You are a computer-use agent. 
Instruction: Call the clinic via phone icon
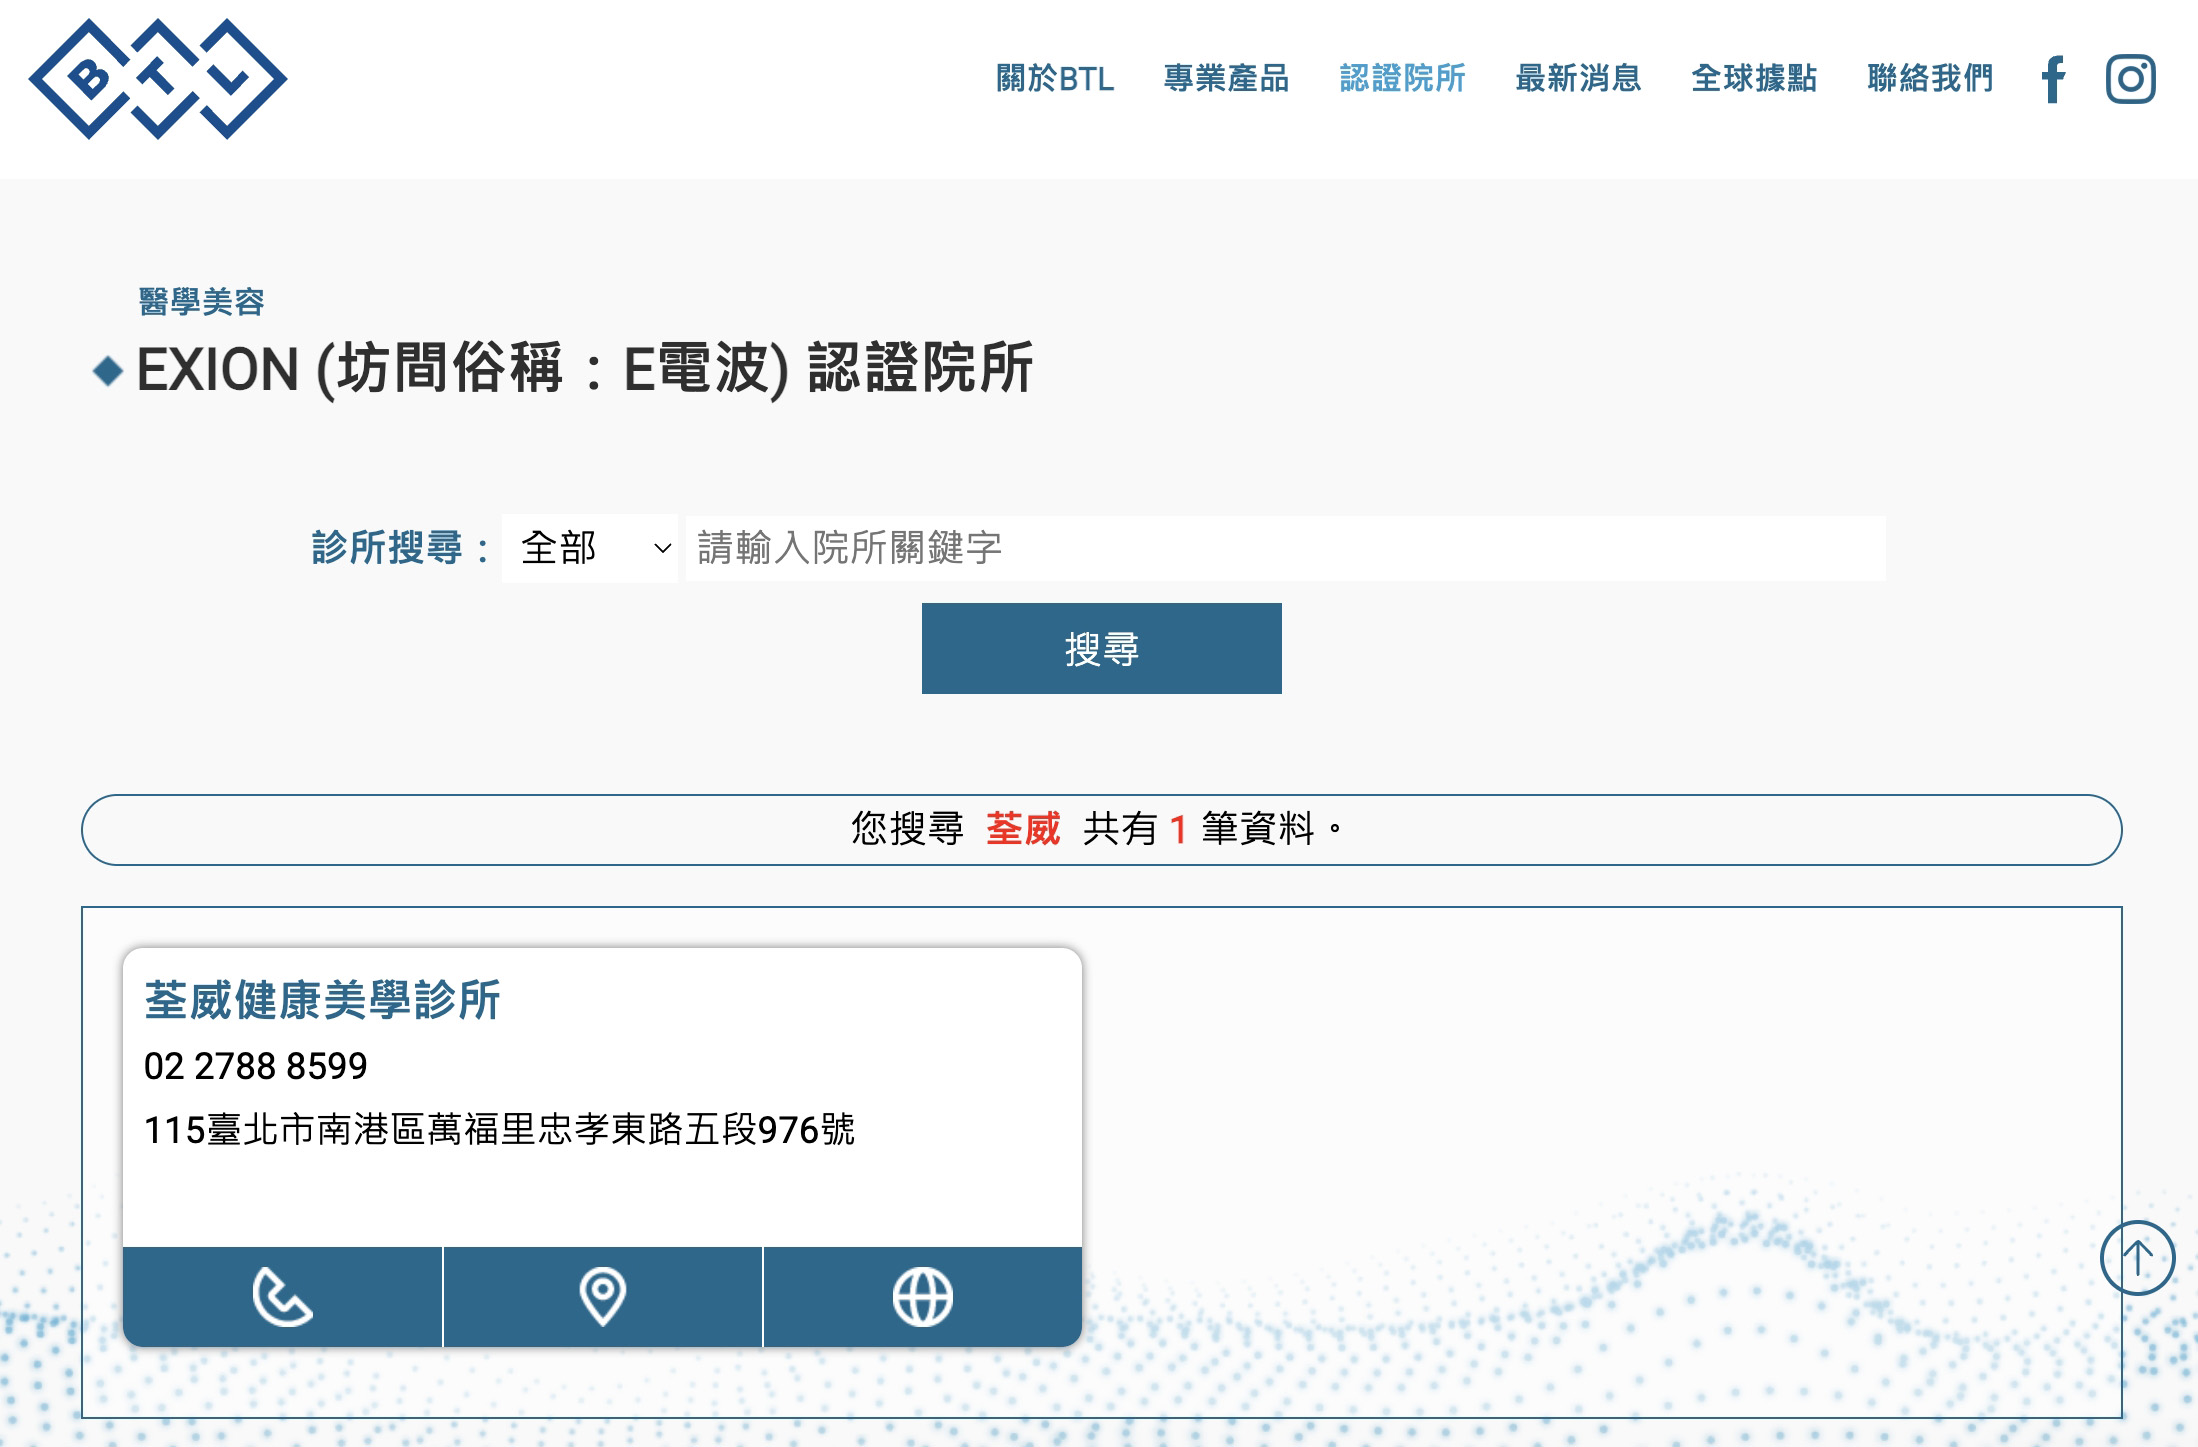[x=282, y=1297]
